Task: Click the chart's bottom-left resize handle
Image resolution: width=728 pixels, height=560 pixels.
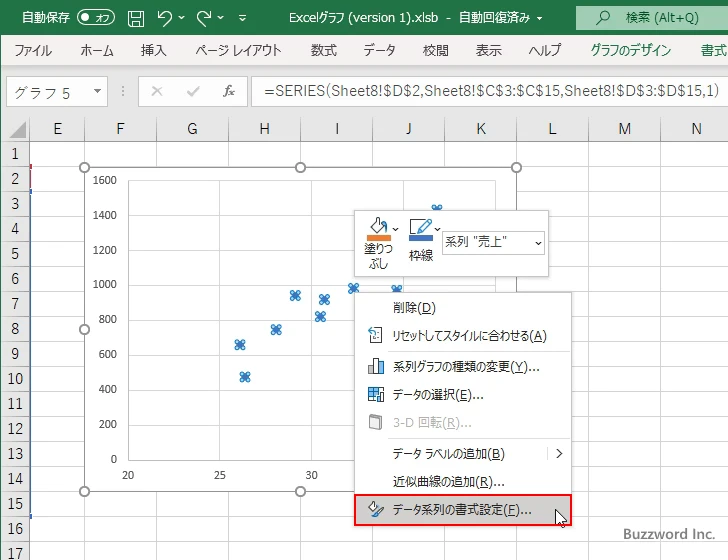Action: coord(84,491)
